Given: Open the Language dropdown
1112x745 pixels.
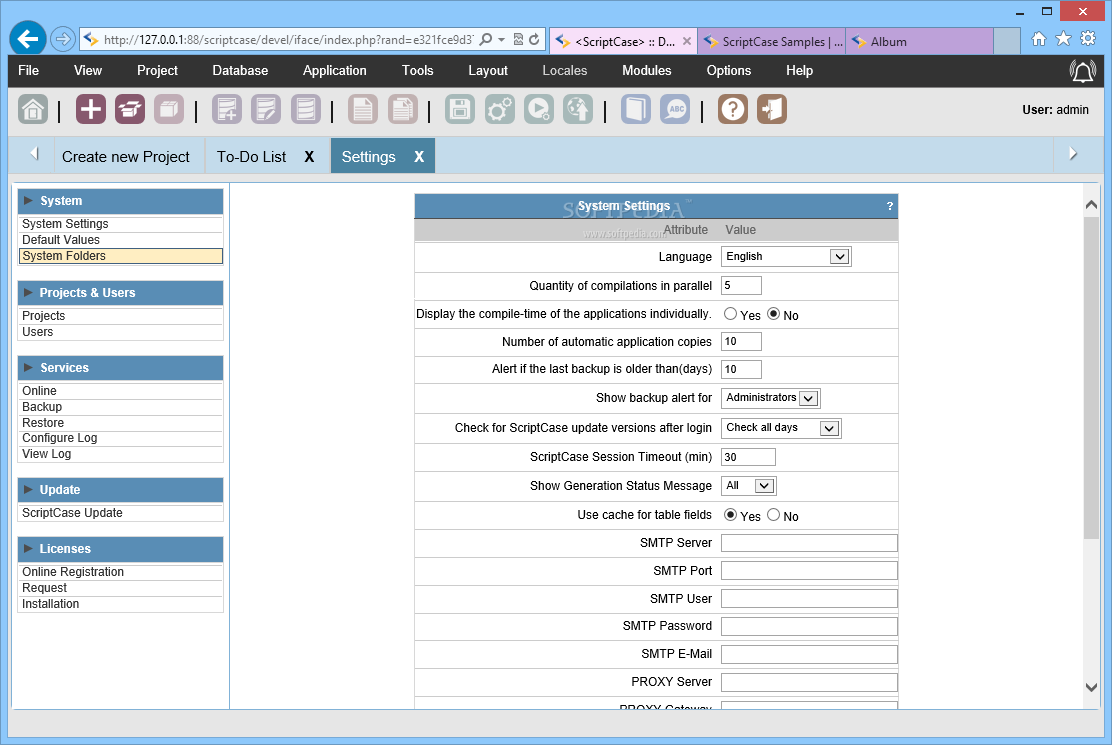Looking at the screenshot, I should [786, 257].
